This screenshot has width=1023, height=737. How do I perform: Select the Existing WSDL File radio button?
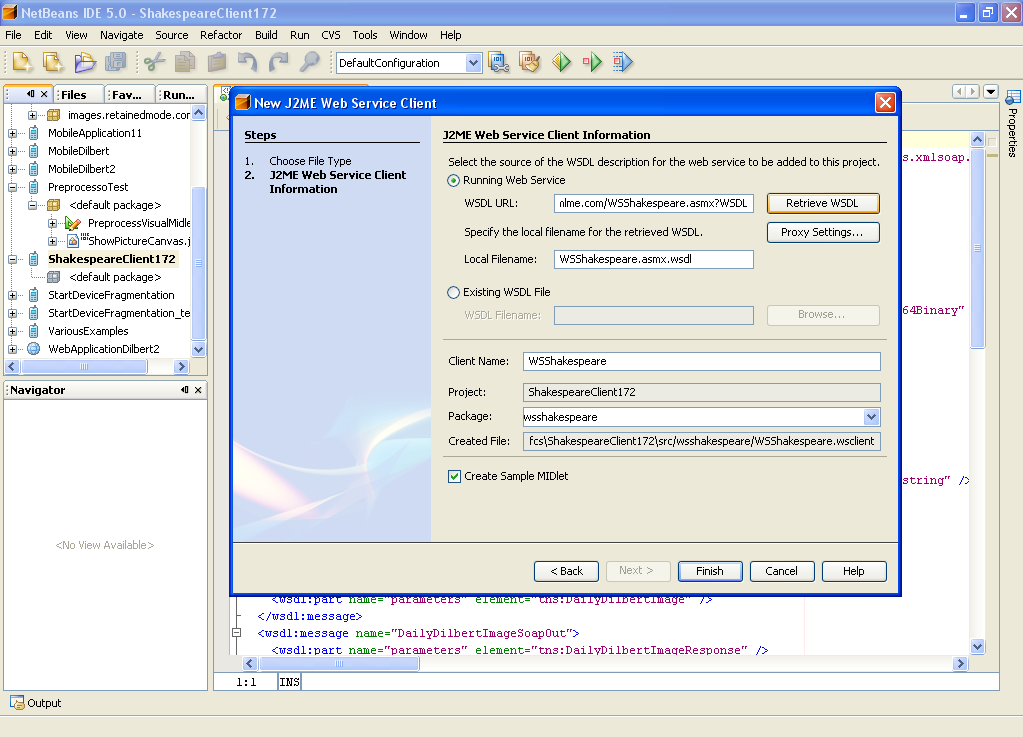click(453, 293)
